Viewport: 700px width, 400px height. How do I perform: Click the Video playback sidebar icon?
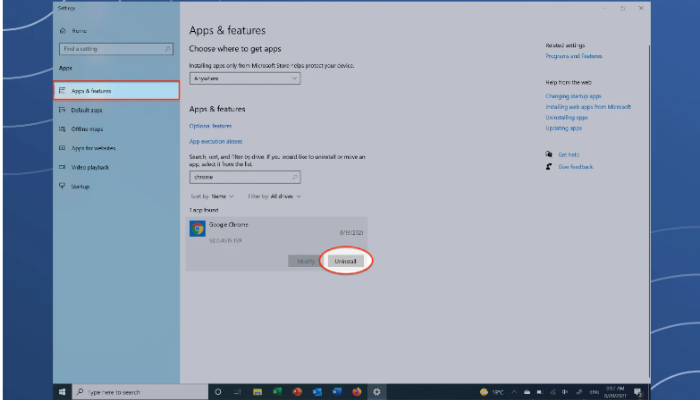point(62,167)
